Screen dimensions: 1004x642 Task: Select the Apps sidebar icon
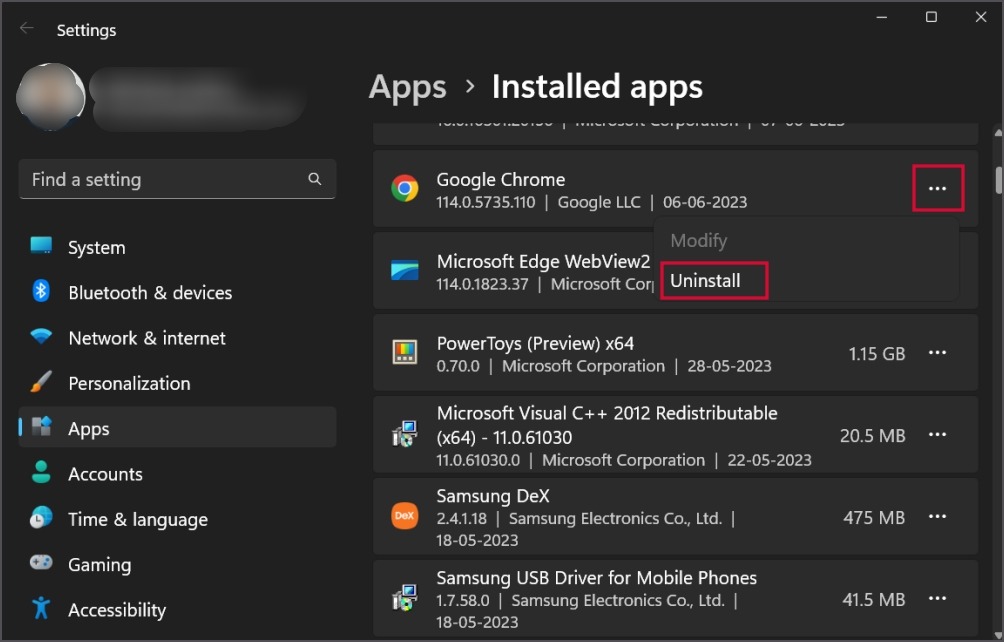coord(41,426)
